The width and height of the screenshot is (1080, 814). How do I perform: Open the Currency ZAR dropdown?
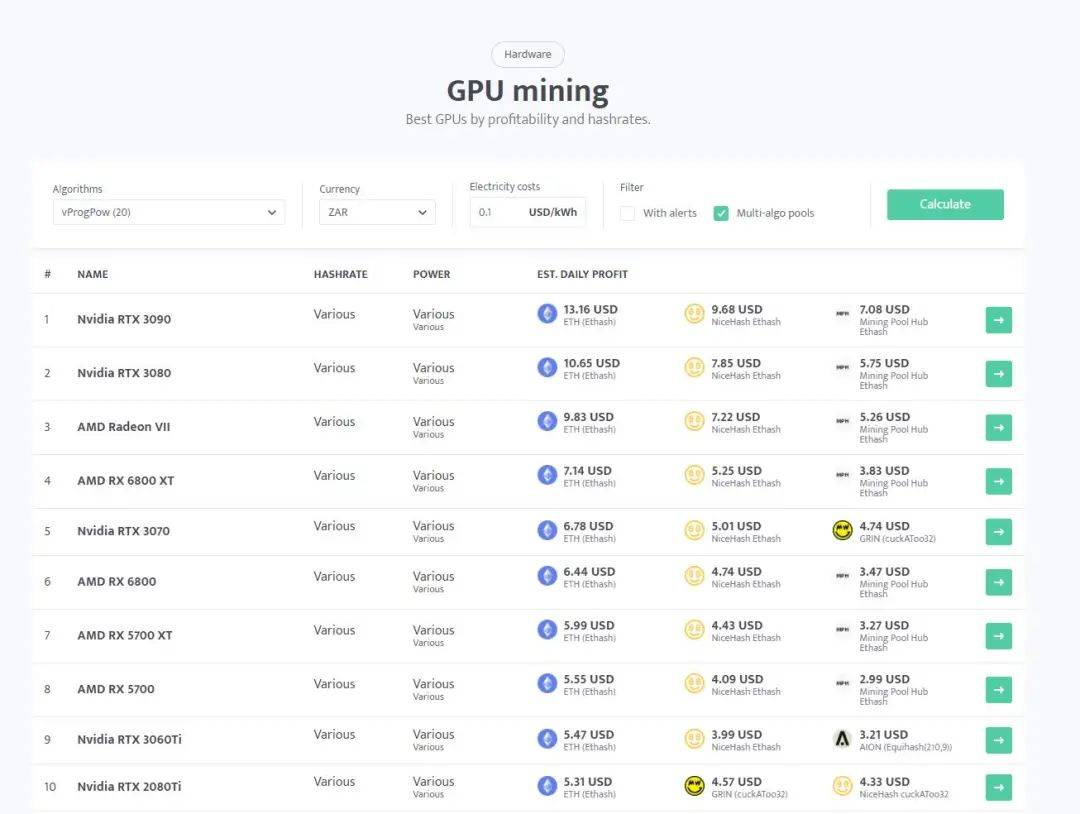click(377, 212)
